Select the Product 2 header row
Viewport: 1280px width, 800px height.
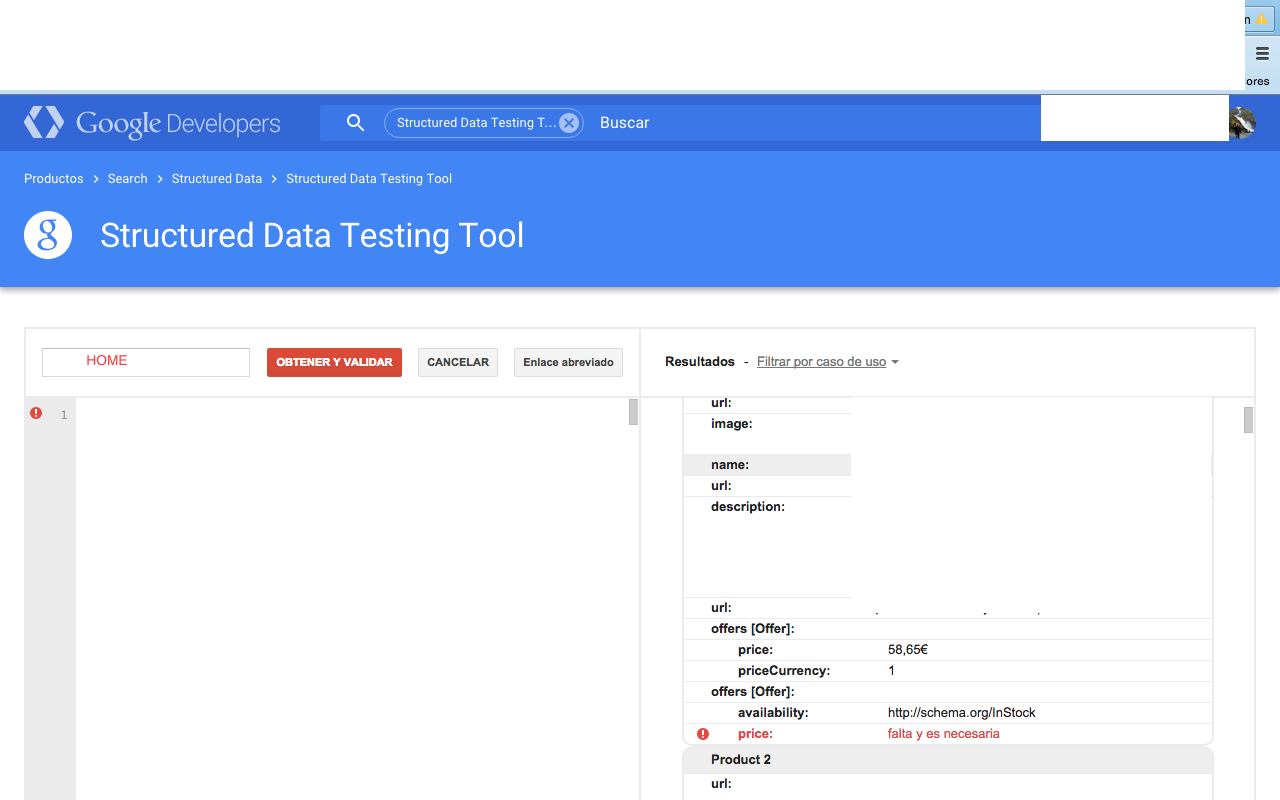tap(948, 760)
